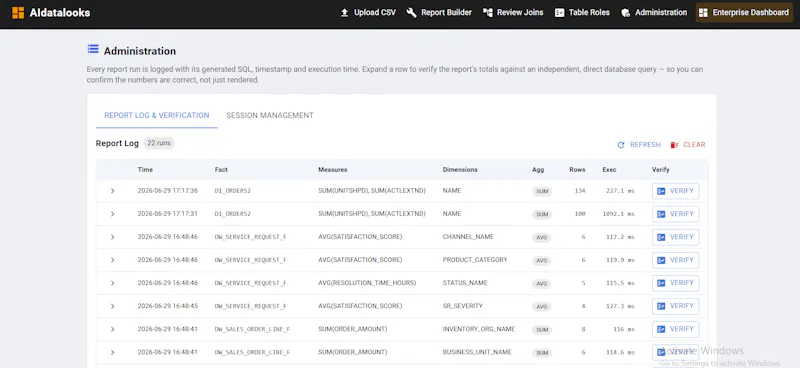Click the Fact column header

(221, 169)
